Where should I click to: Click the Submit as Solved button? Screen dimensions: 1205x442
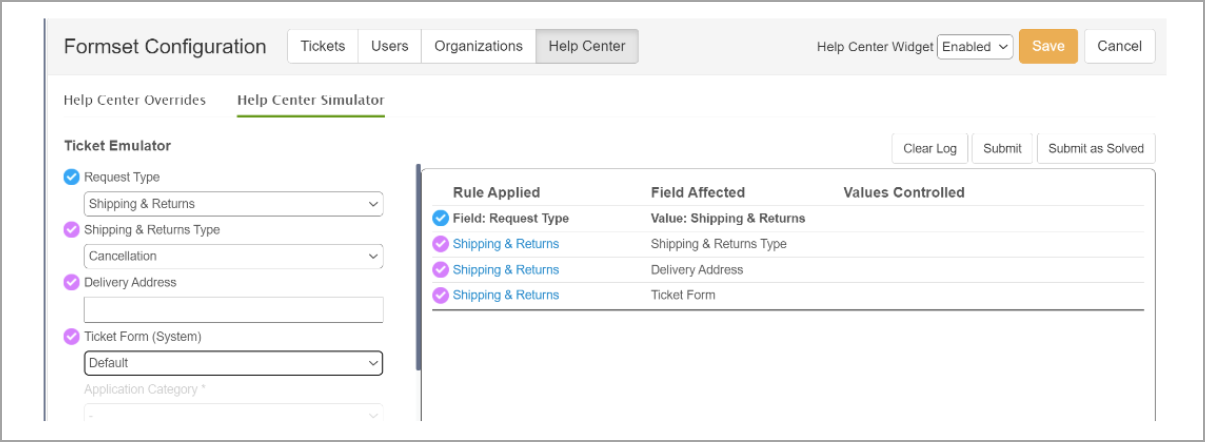1096,148
